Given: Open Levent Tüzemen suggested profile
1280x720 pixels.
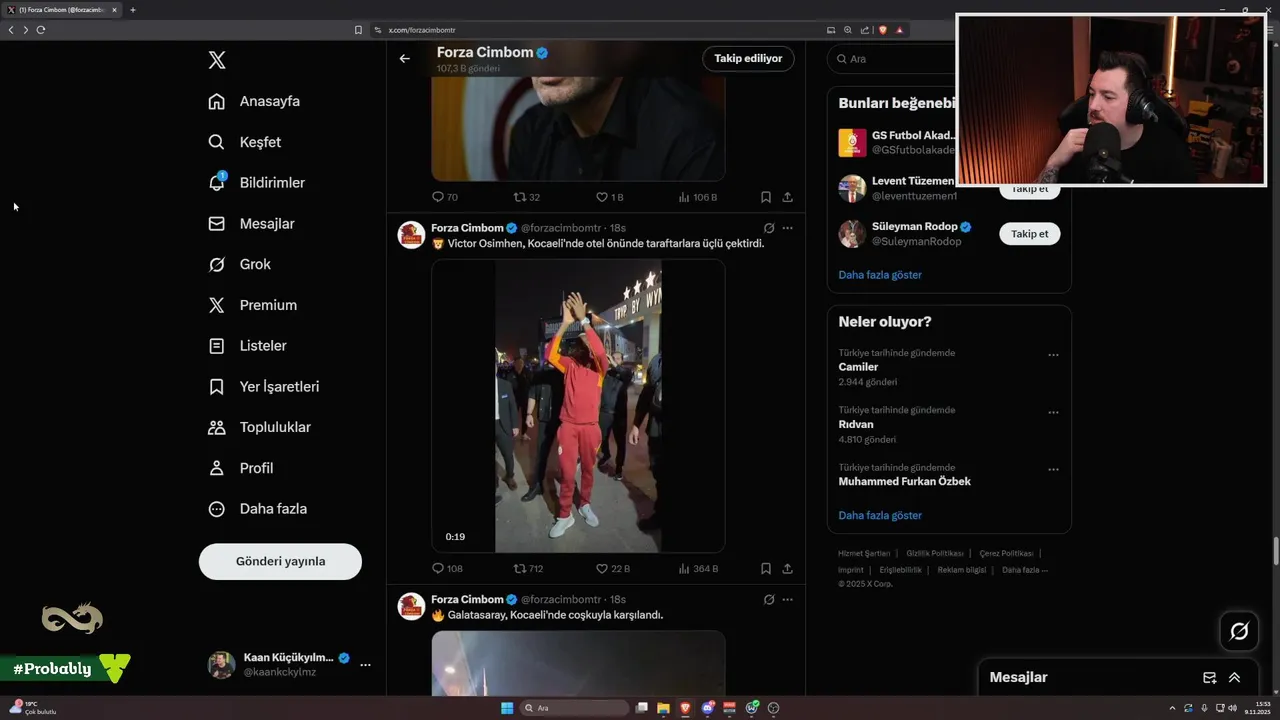Looking at the screenshot, I should click(x=899, y=188).
